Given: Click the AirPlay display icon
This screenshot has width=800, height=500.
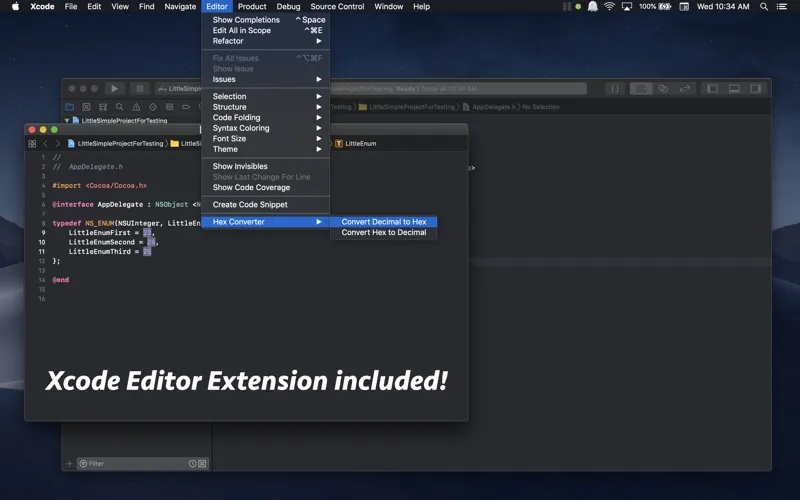Looking at the screenshot, I should pyautogui.click(x=627, y=7).
